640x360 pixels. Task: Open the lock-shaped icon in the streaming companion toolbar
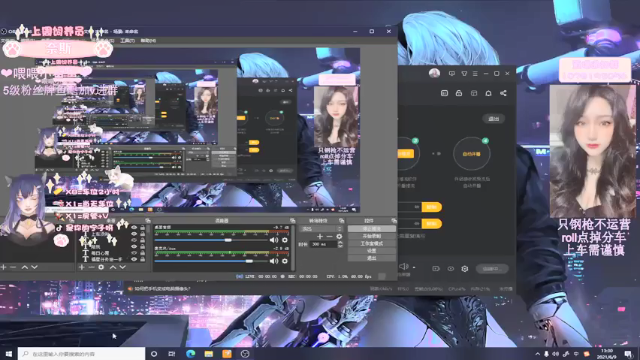tap(459, 93)
